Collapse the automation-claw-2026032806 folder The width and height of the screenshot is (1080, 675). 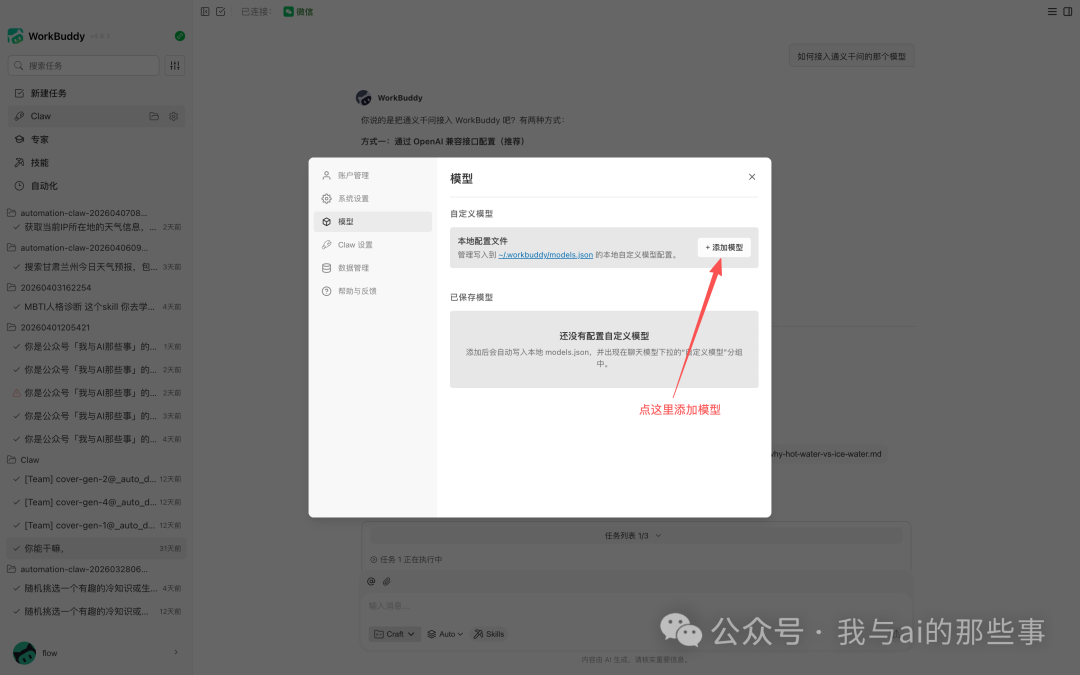coord(77,569)
